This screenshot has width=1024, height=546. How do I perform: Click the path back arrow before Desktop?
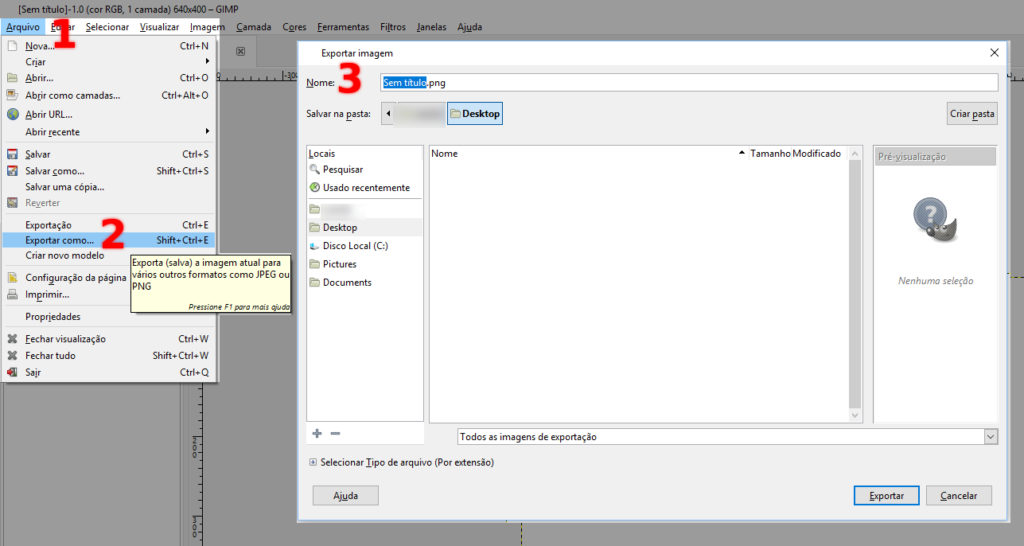point(387,114)
